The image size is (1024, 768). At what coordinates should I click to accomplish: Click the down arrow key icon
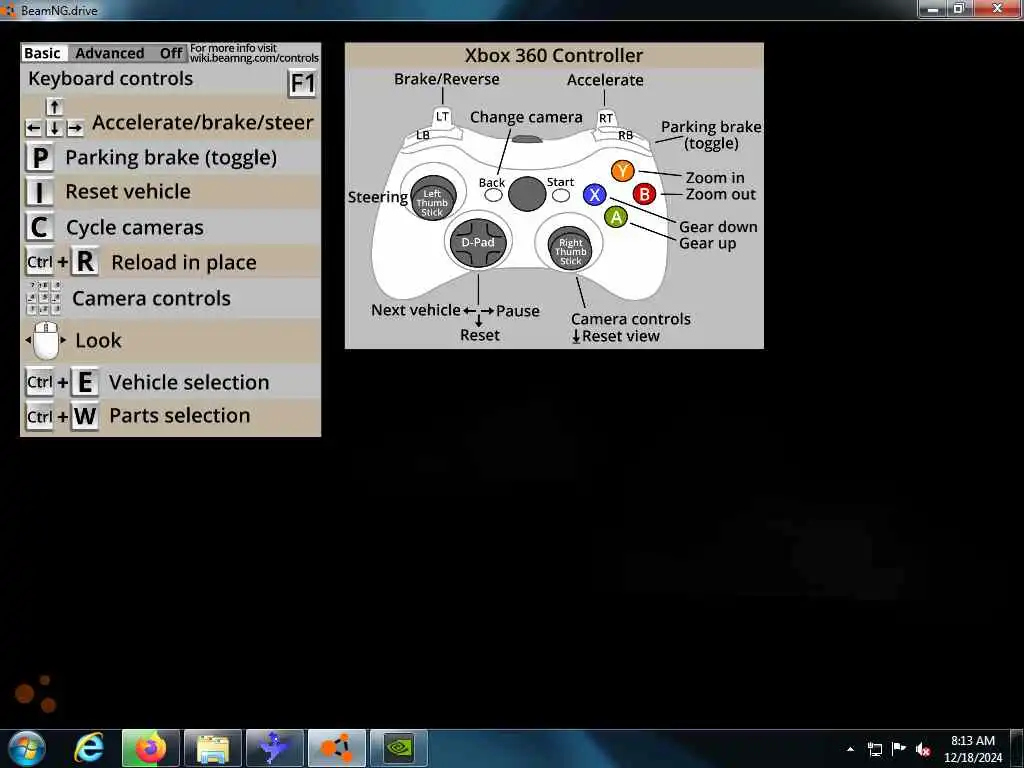tap(54, 129)
